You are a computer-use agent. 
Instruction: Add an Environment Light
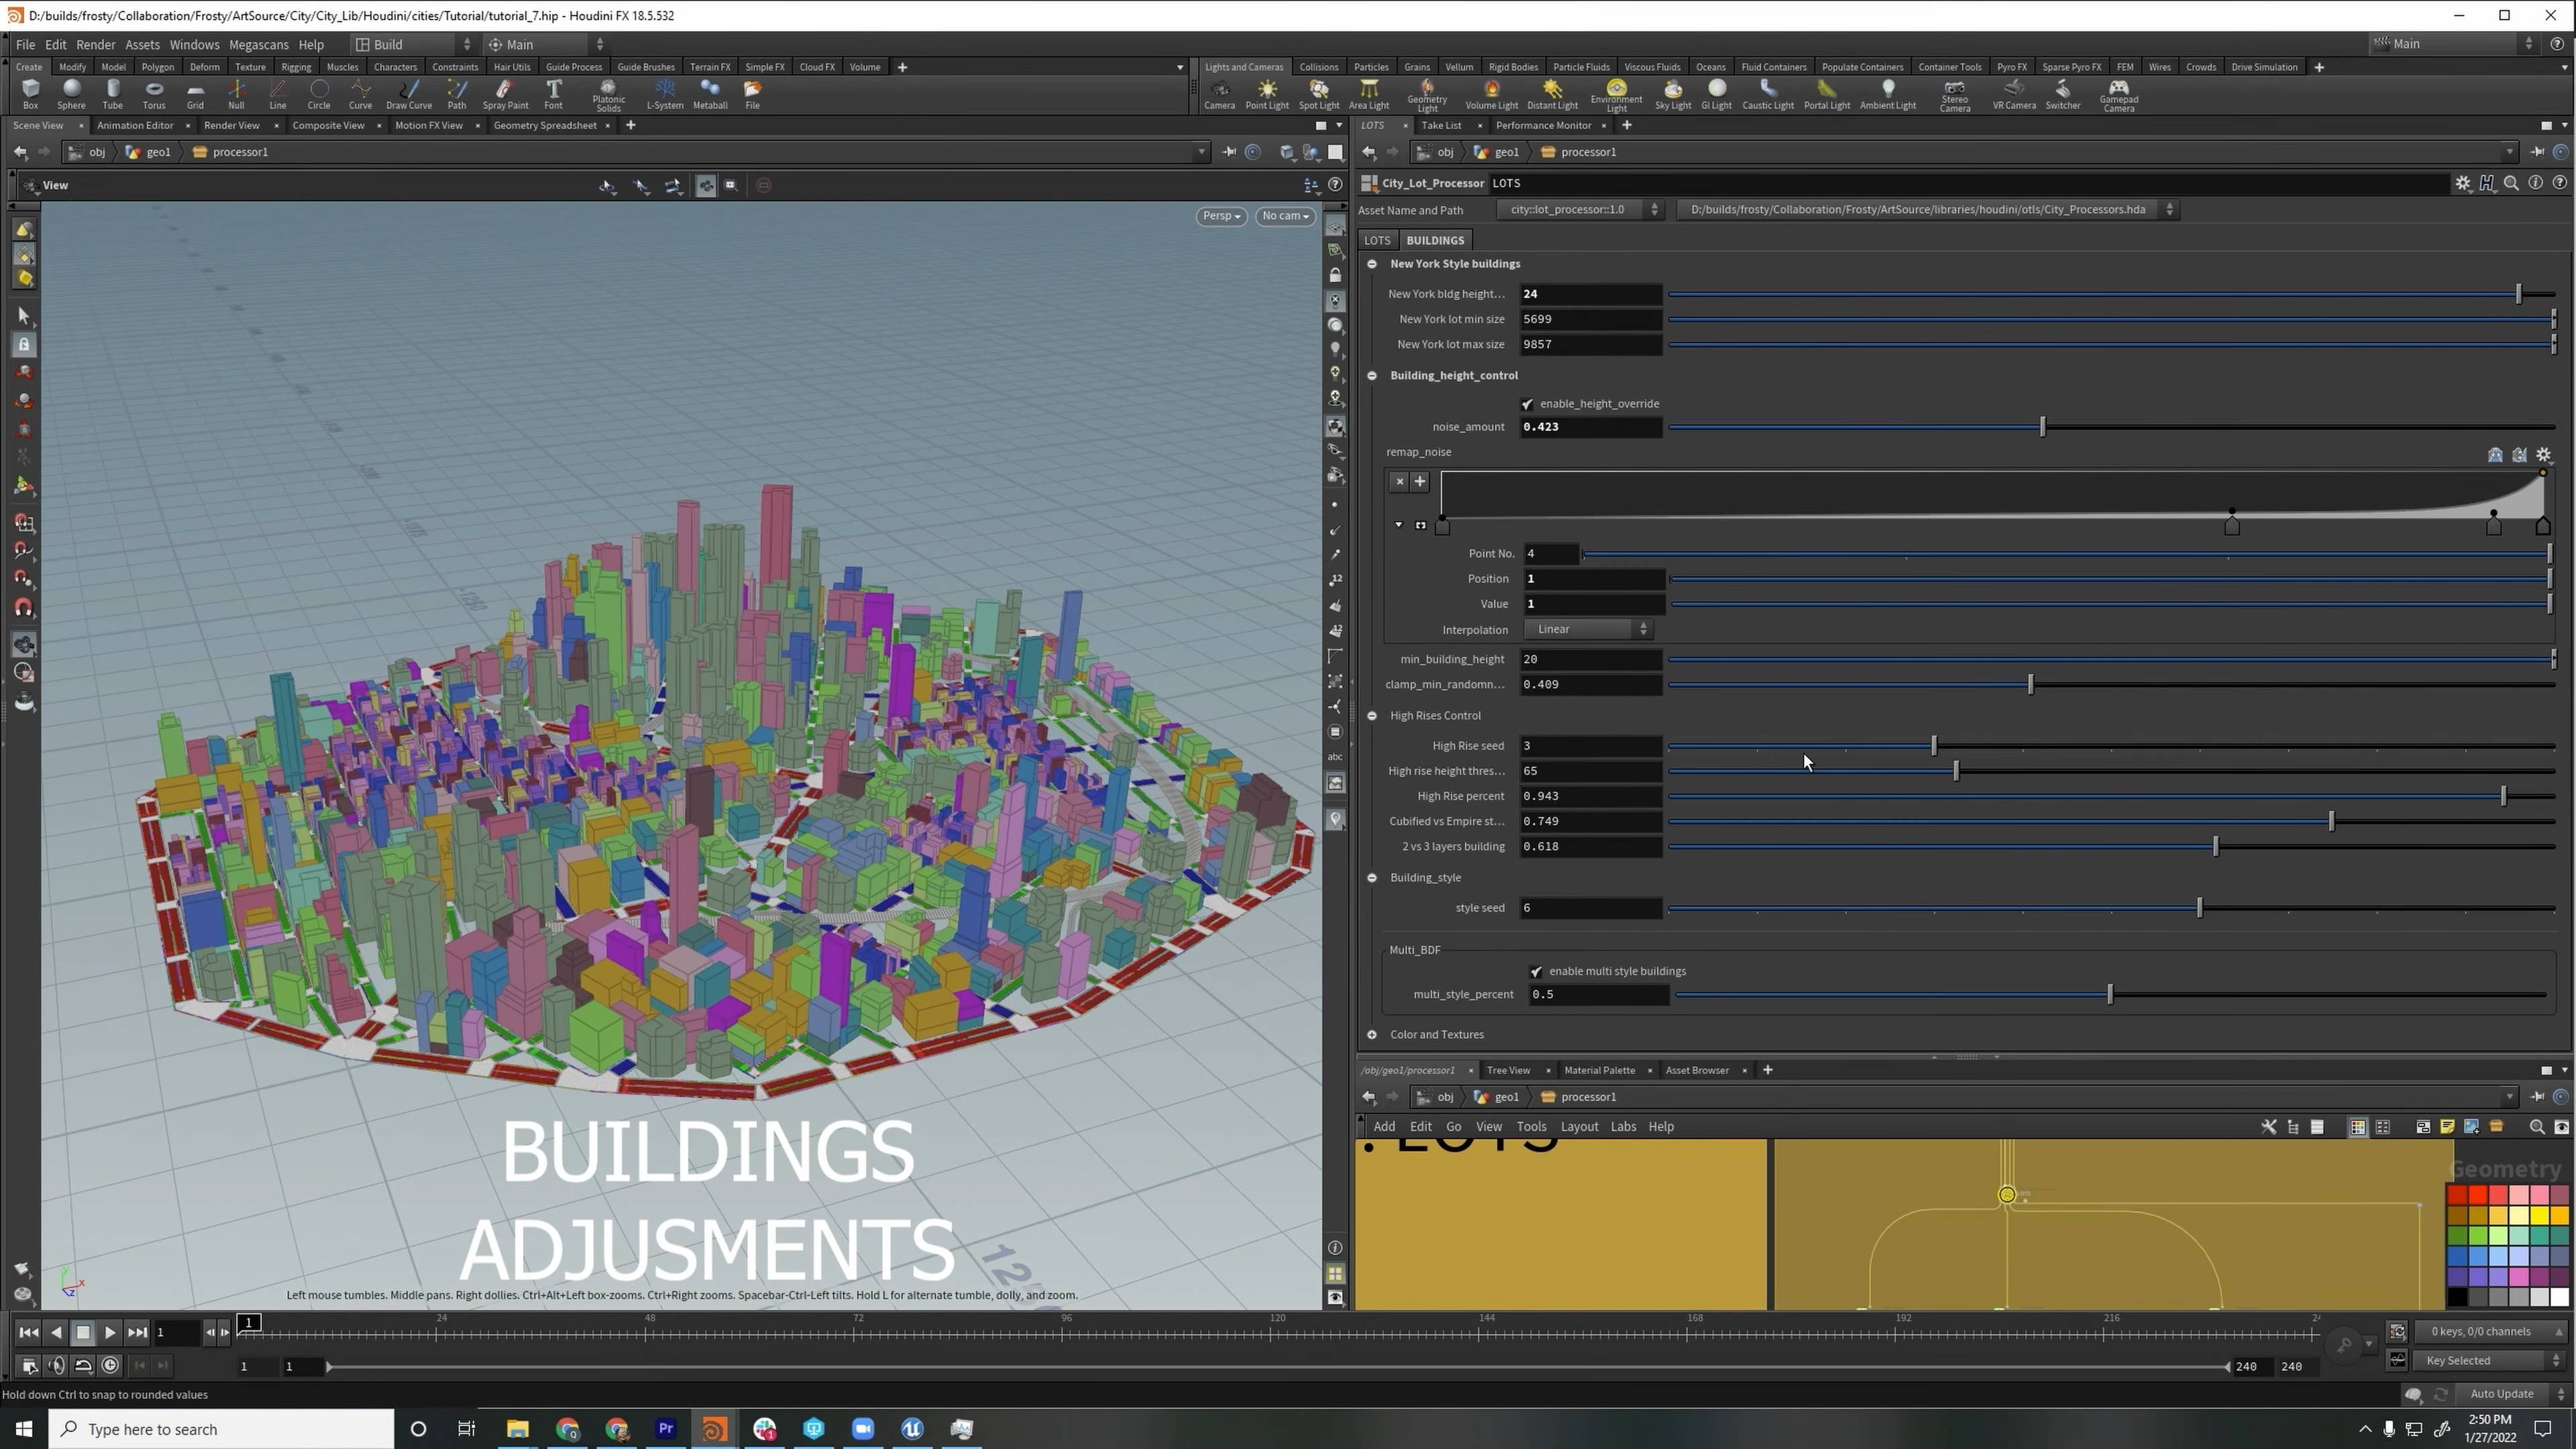[x=1616, y=96]
